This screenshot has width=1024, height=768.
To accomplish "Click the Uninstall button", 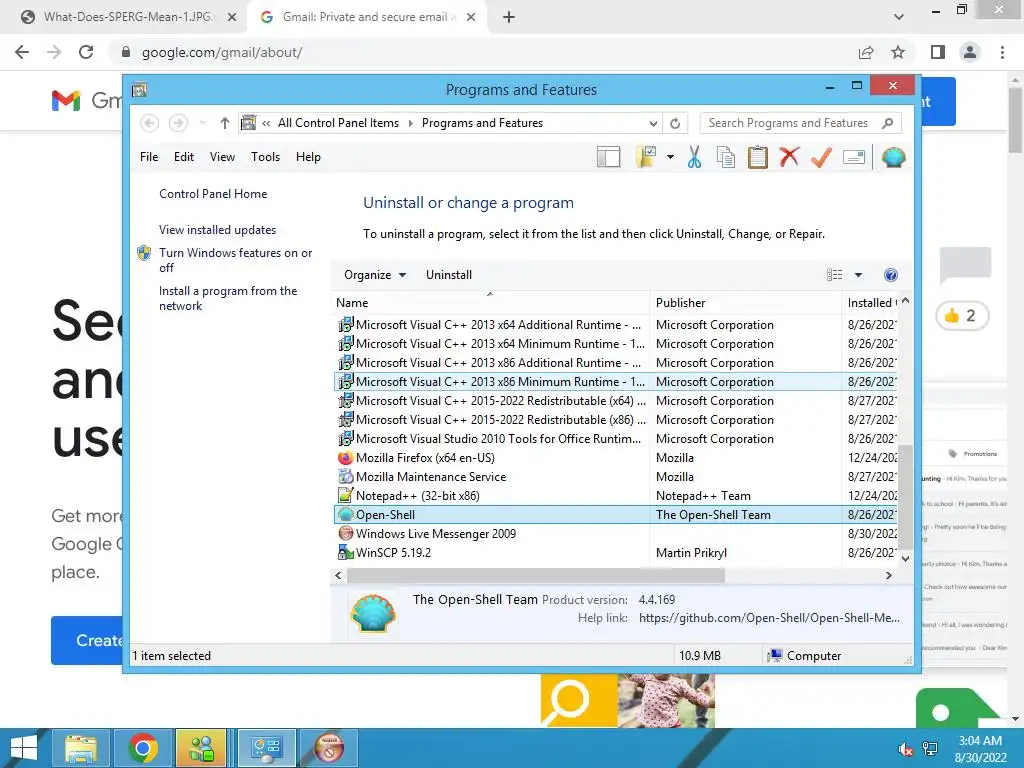I will coord(449,275).
